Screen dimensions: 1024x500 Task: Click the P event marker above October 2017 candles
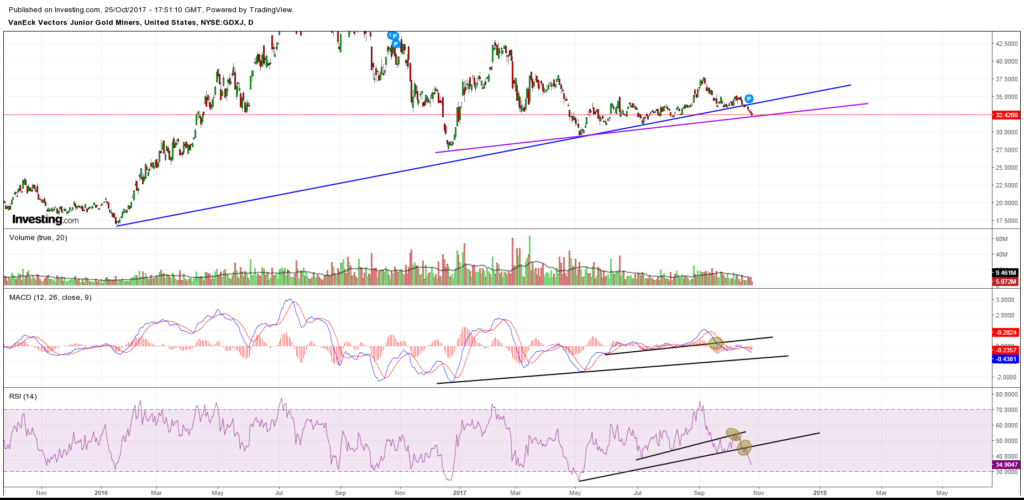pyautogui.click(x=749, y=98)
